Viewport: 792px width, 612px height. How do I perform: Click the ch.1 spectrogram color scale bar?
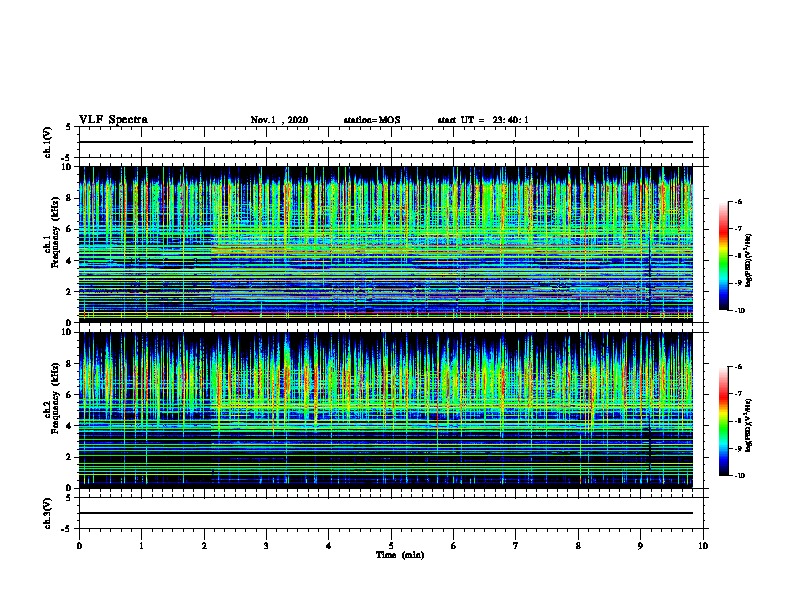point(724,256)
